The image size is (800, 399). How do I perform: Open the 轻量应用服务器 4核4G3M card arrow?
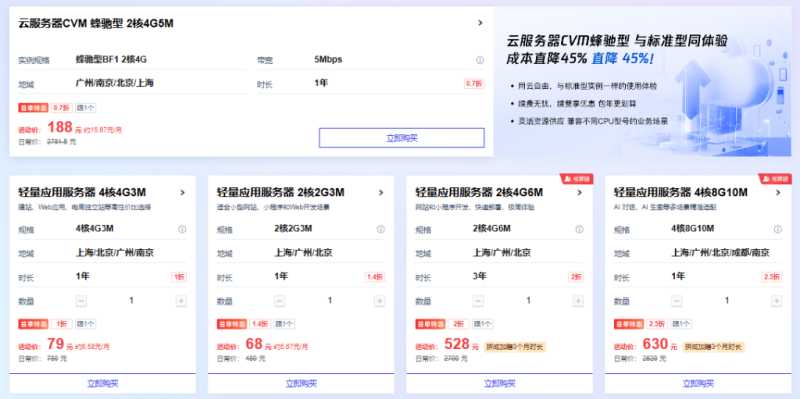click(x=182, y=192)
